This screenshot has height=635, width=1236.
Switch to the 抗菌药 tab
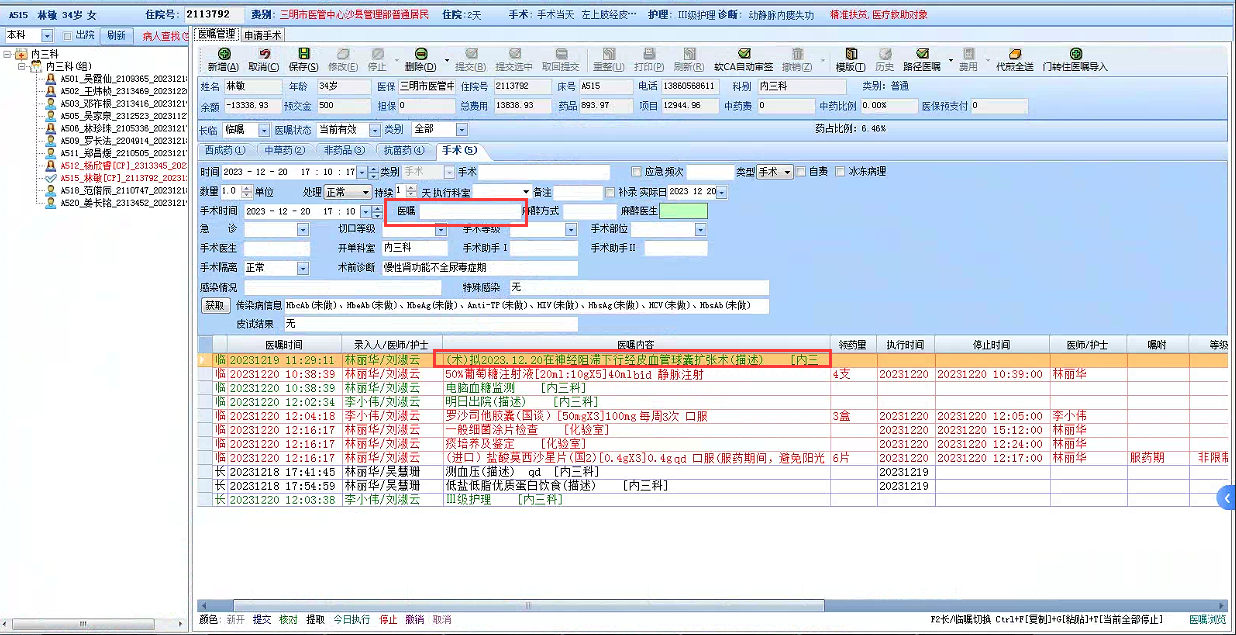[402, 150]
